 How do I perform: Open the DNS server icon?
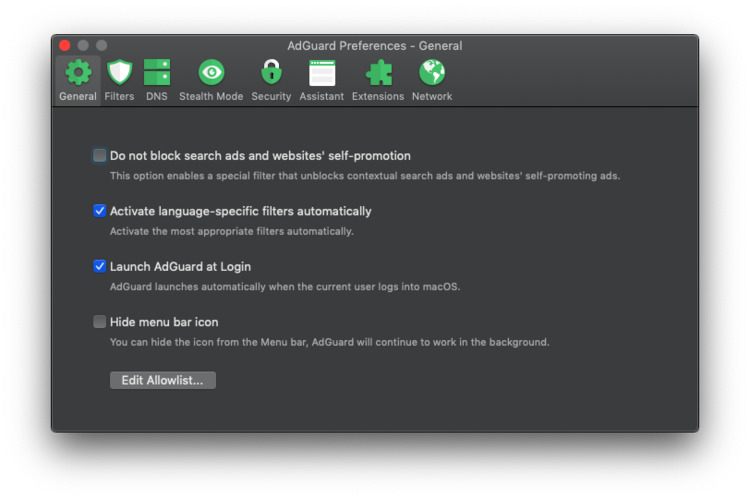tap(157, 72)
